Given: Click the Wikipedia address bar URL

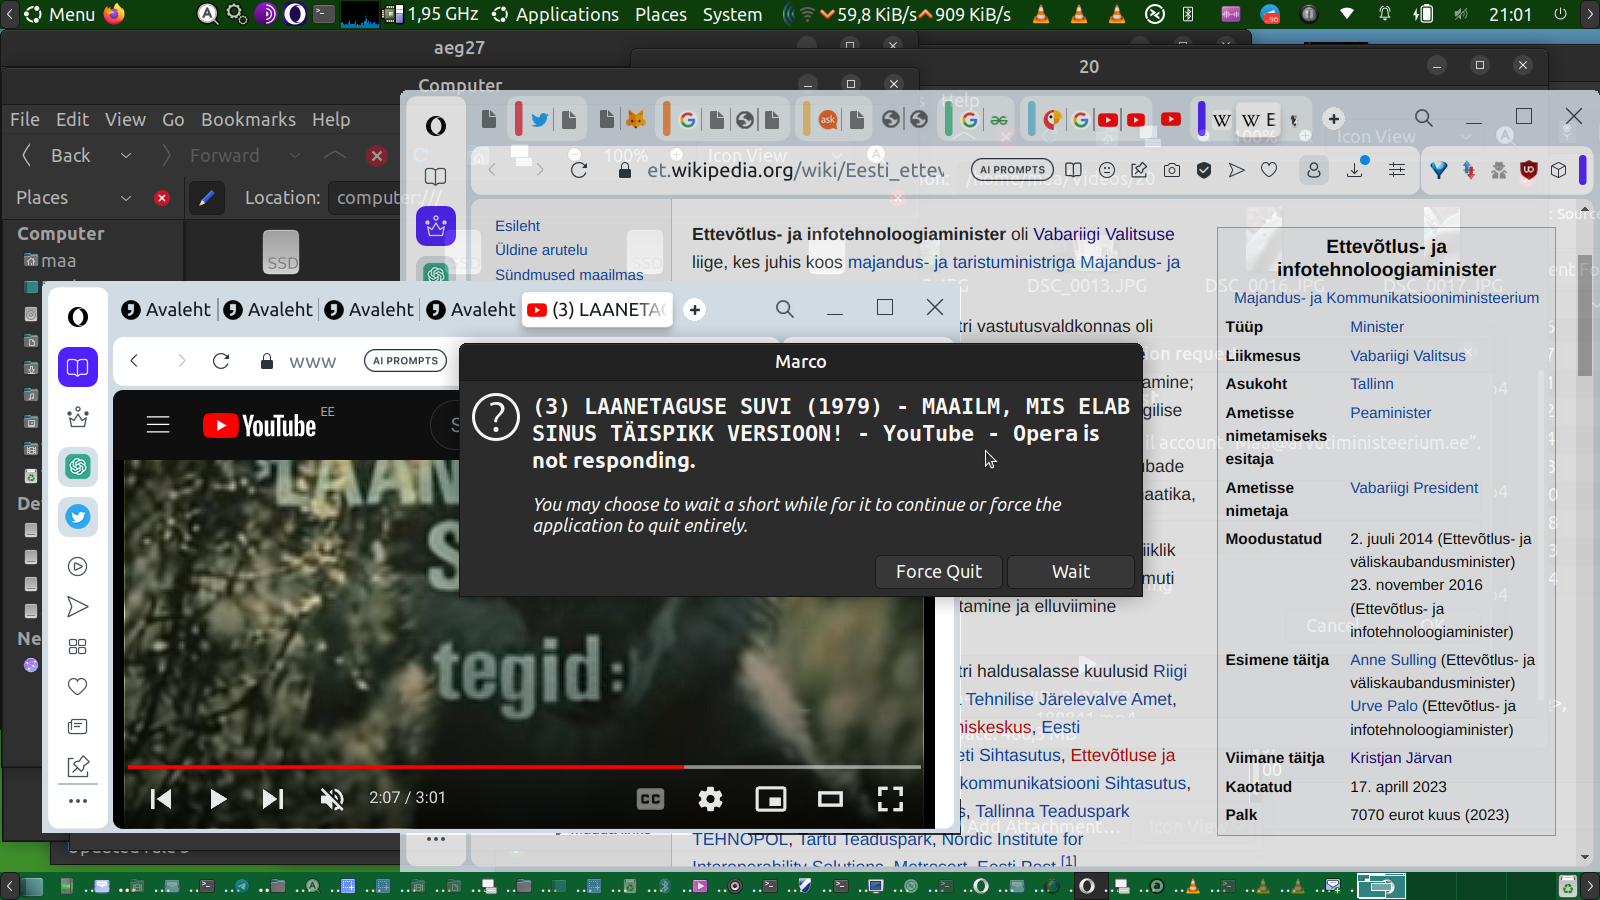Looking at the screenshot, I should click(x=795, y=170).
